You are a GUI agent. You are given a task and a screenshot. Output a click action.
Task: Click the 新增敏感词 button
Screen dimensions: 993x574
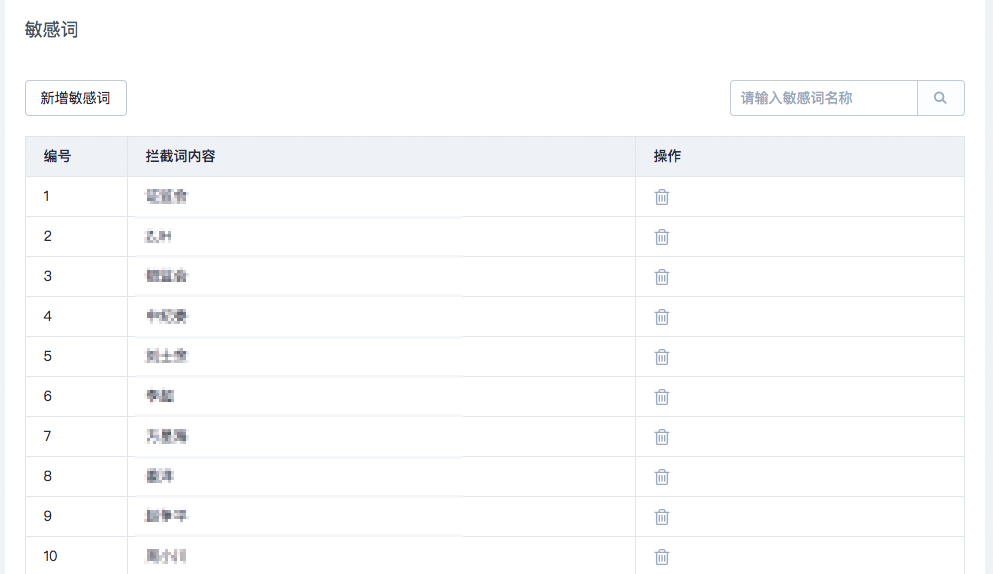tap(76, 98)
